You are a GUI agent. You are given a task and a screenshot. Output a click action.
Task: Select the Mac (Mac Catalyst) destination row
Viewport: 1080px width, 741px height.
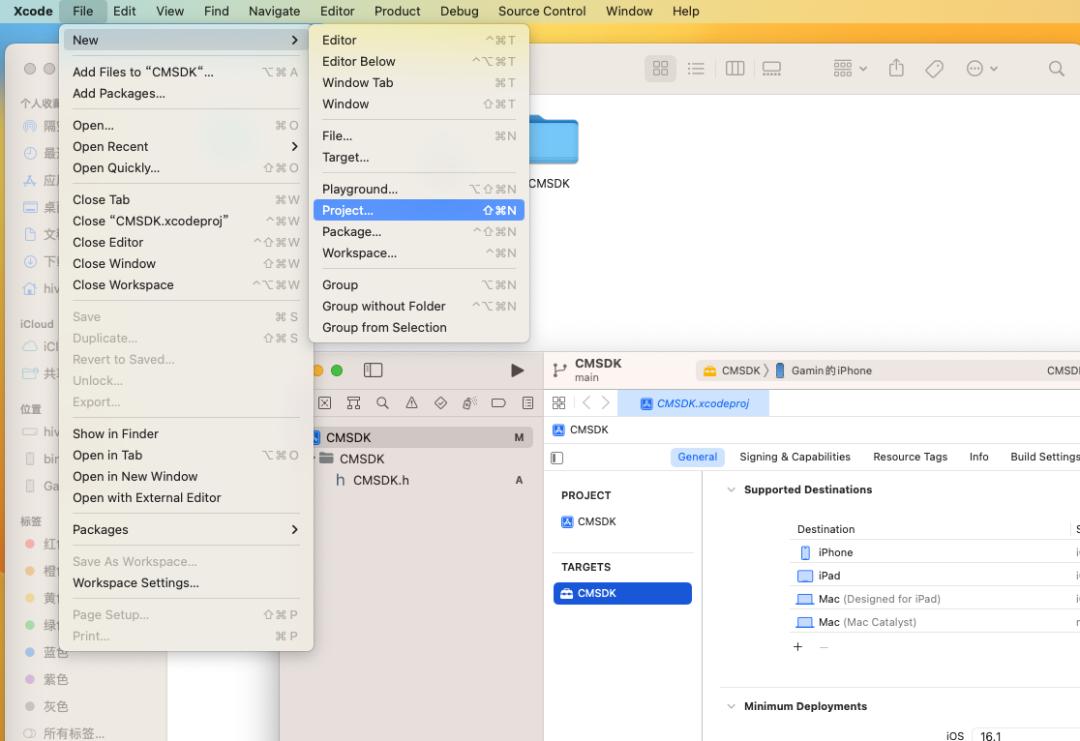pos(935,623)
